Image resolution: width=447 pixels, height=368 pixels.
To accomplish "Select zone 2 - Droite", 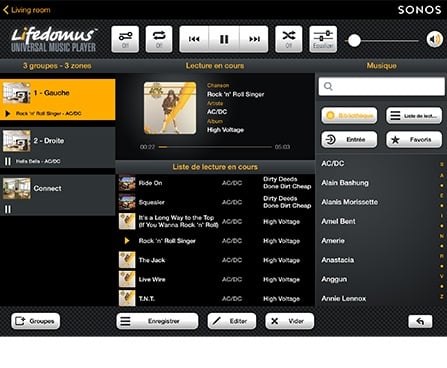I will click(x=58, y=147).
